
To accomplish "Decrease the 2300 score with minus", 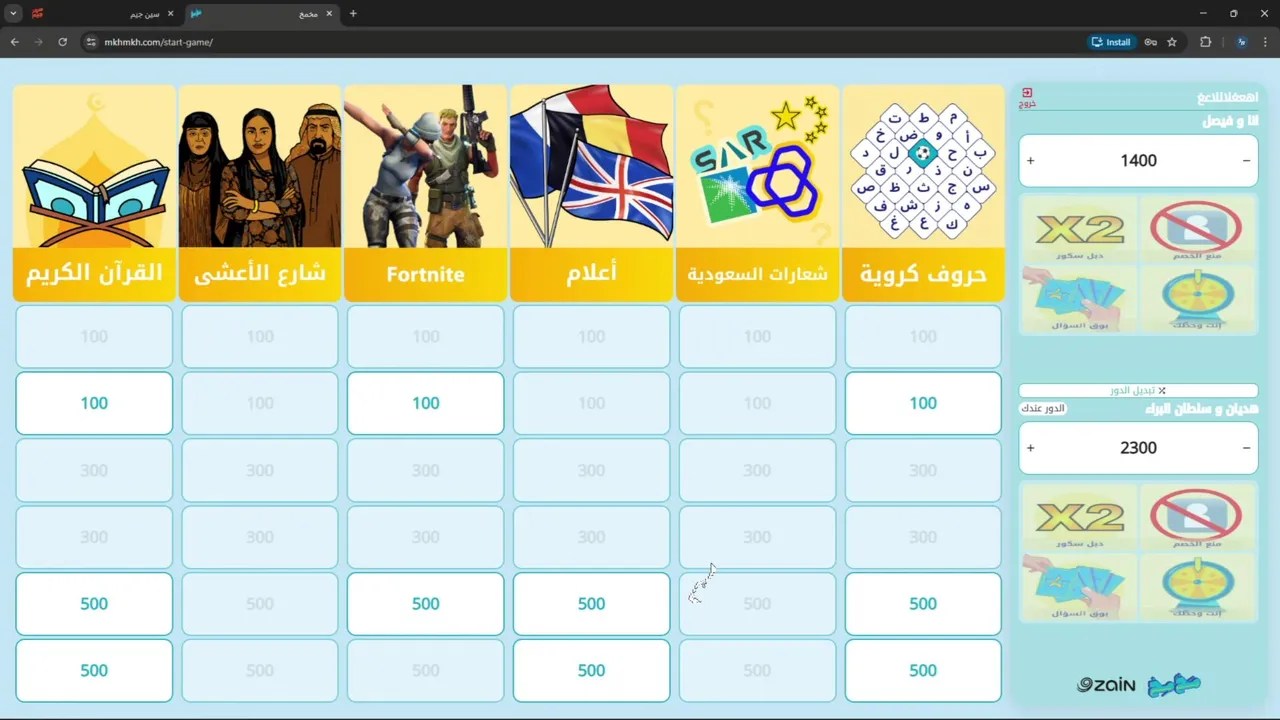I will pos(1246,448).
